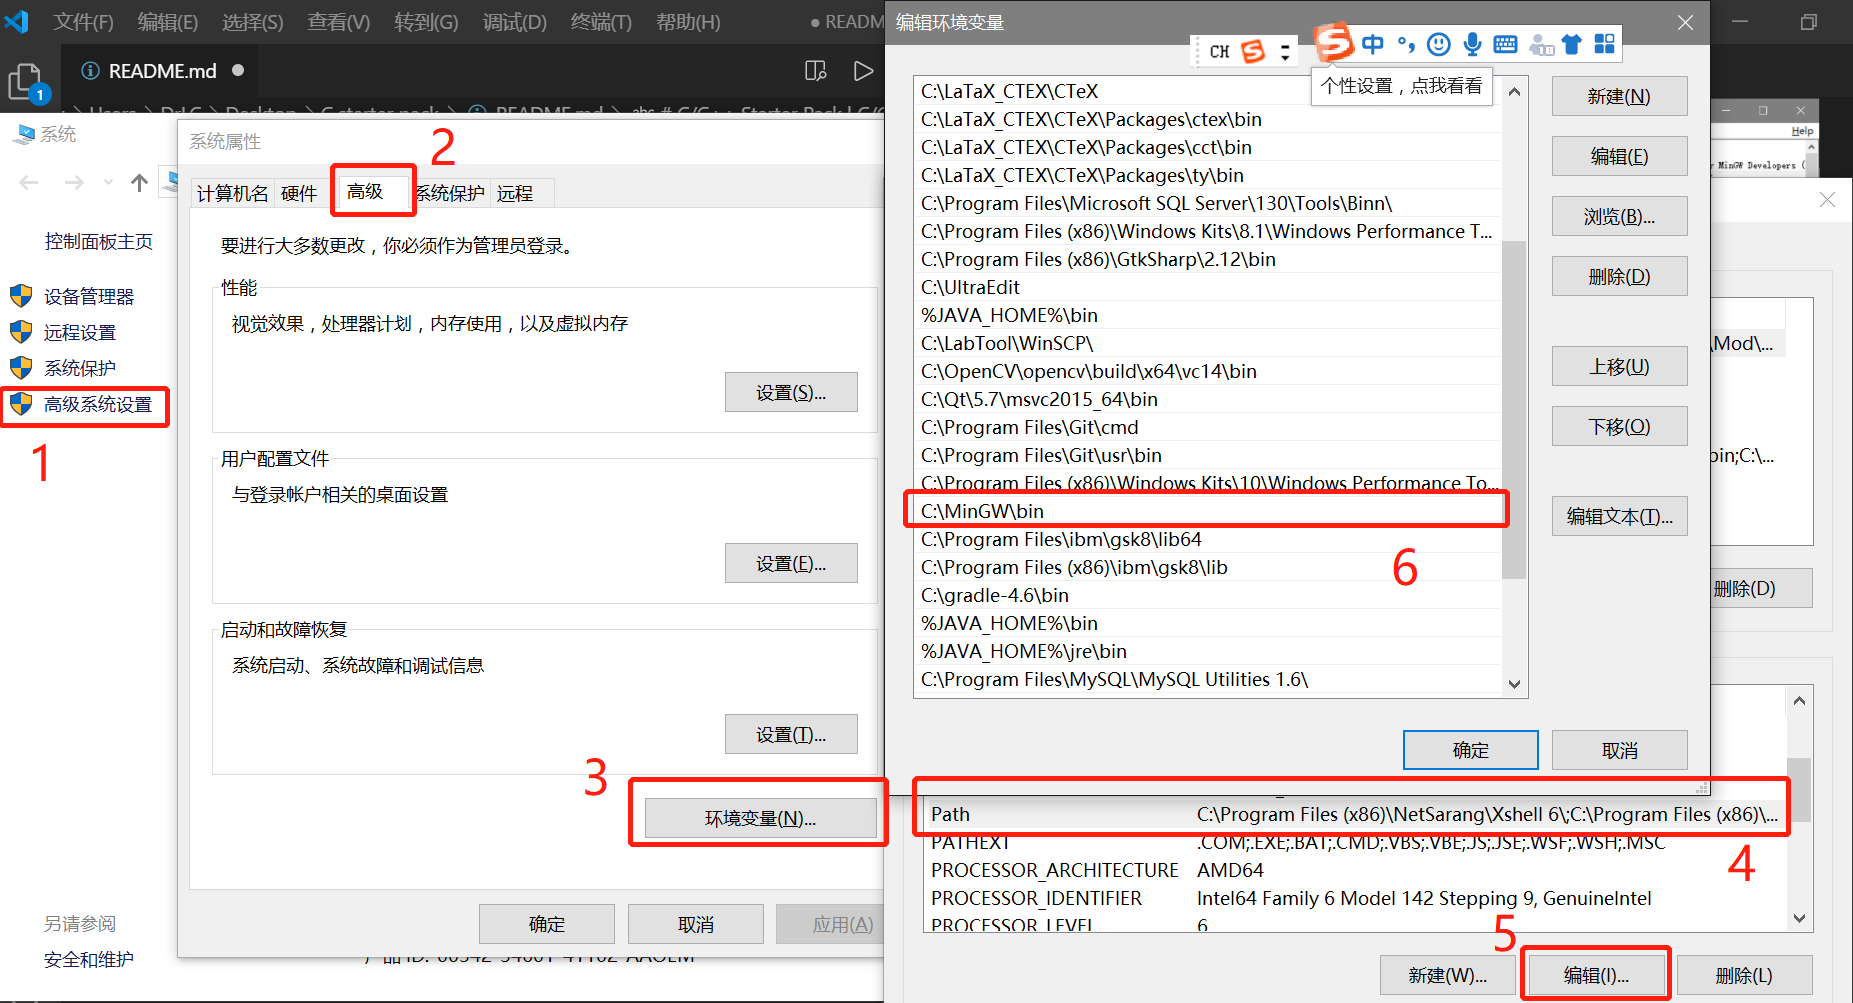Click the unsaved dot on README.md tab
Screen dimensions: 1853x1003
point(238,70)
